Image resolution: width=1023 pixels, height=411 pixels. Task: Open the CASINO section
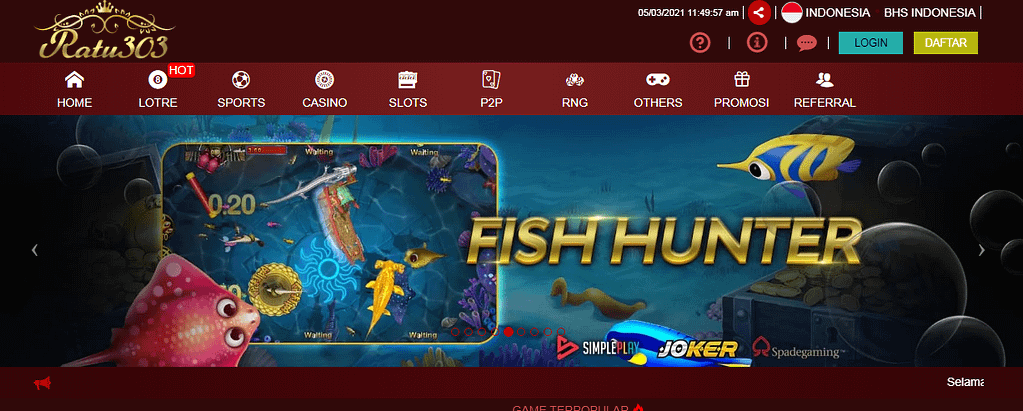pyautogui.click(x=325, y=90)
